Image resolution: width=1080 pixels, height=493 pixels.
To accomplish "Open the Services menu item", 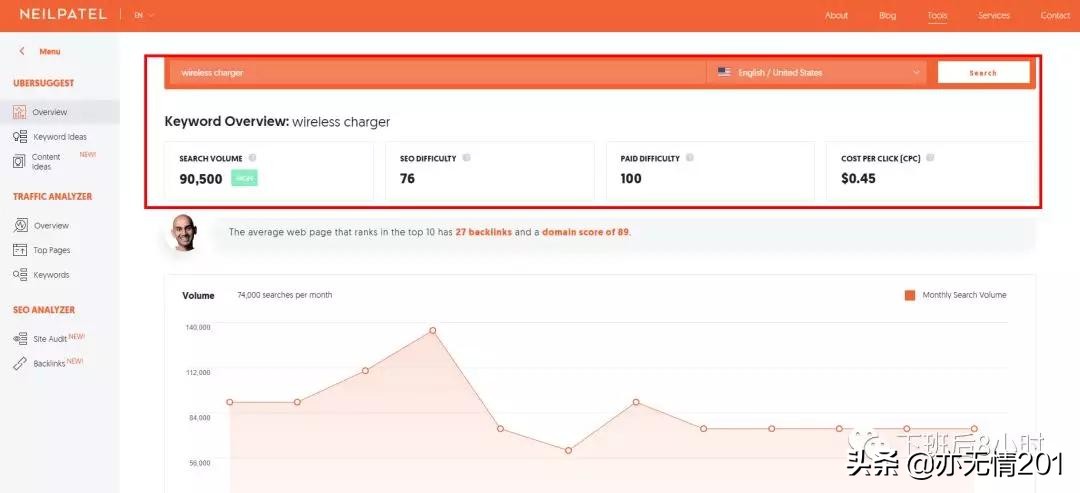I will click(x=993, y=15).
